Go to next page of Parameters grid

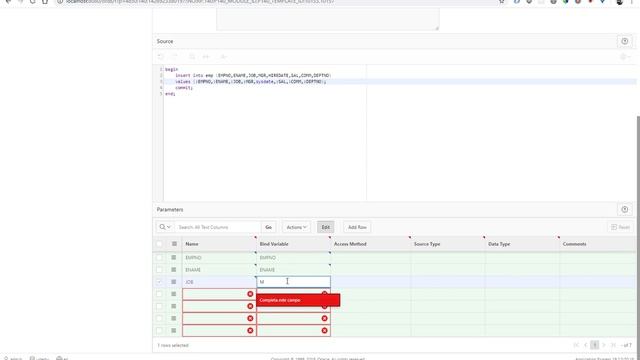(604, 345)
